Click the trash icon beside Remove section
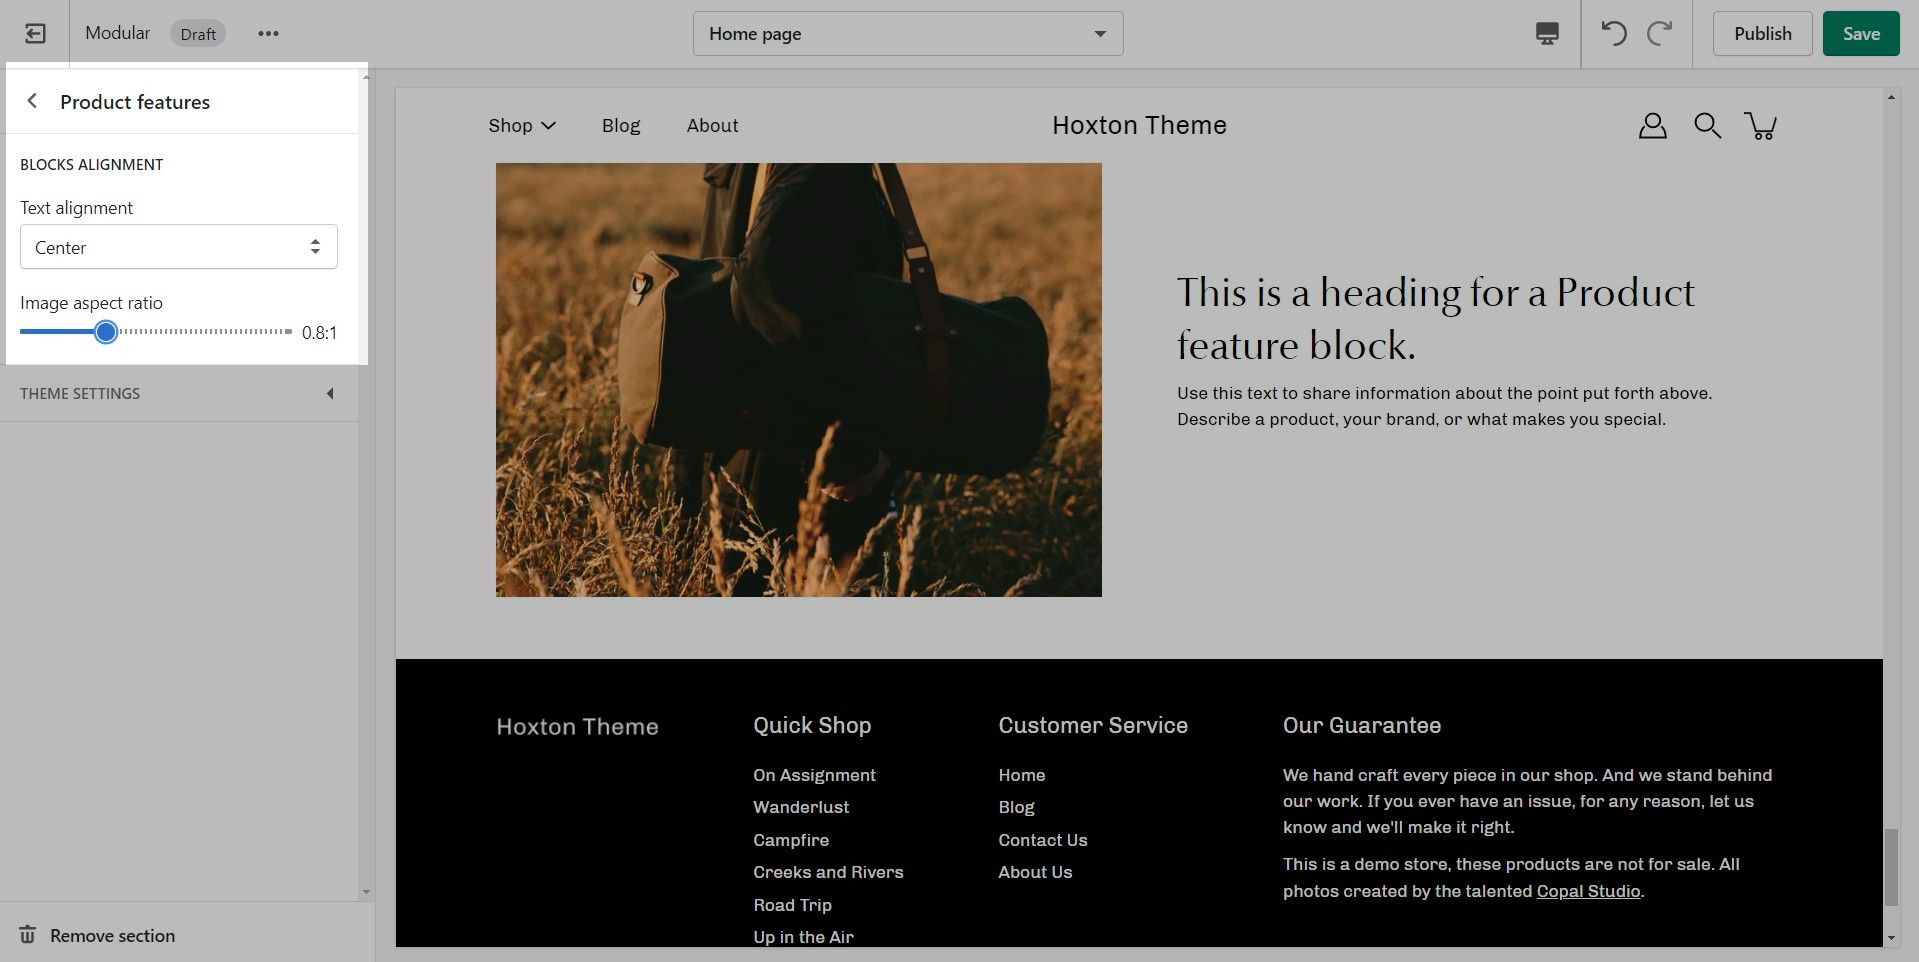The image size is (1919, 962). (28, 935)
